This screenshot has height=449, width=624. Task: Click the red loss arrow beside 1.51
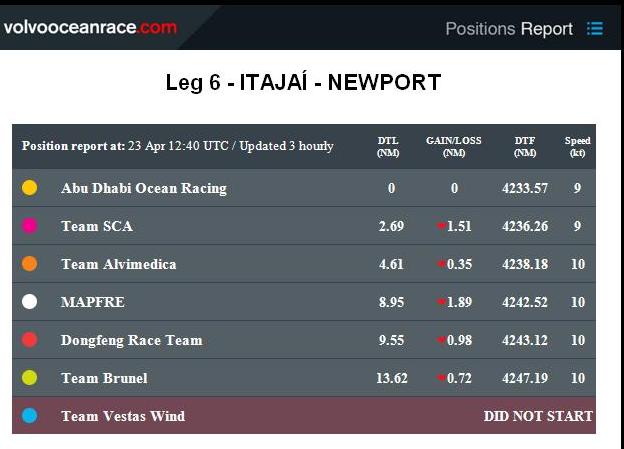click(441, 226)
